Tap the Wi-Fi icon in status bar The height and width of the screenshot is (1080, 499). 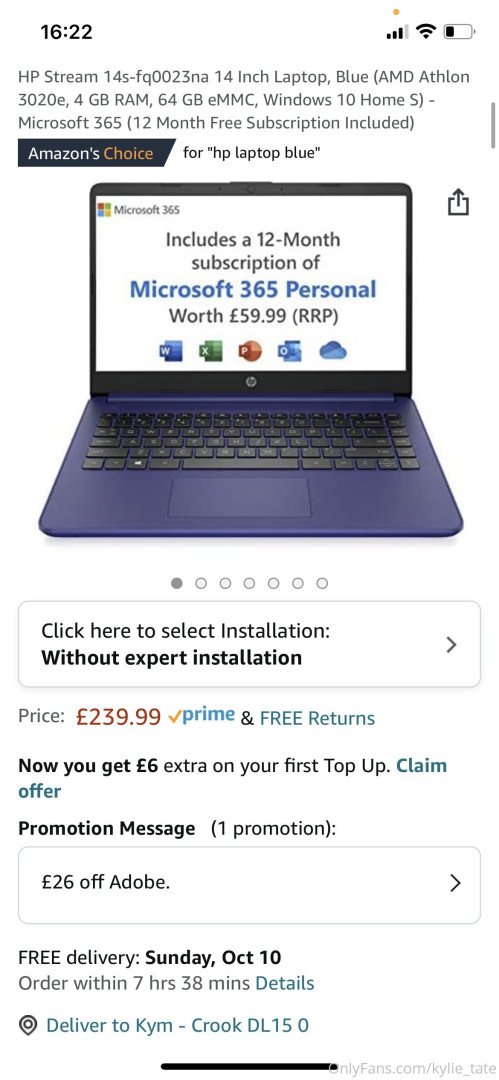point(427,31)
